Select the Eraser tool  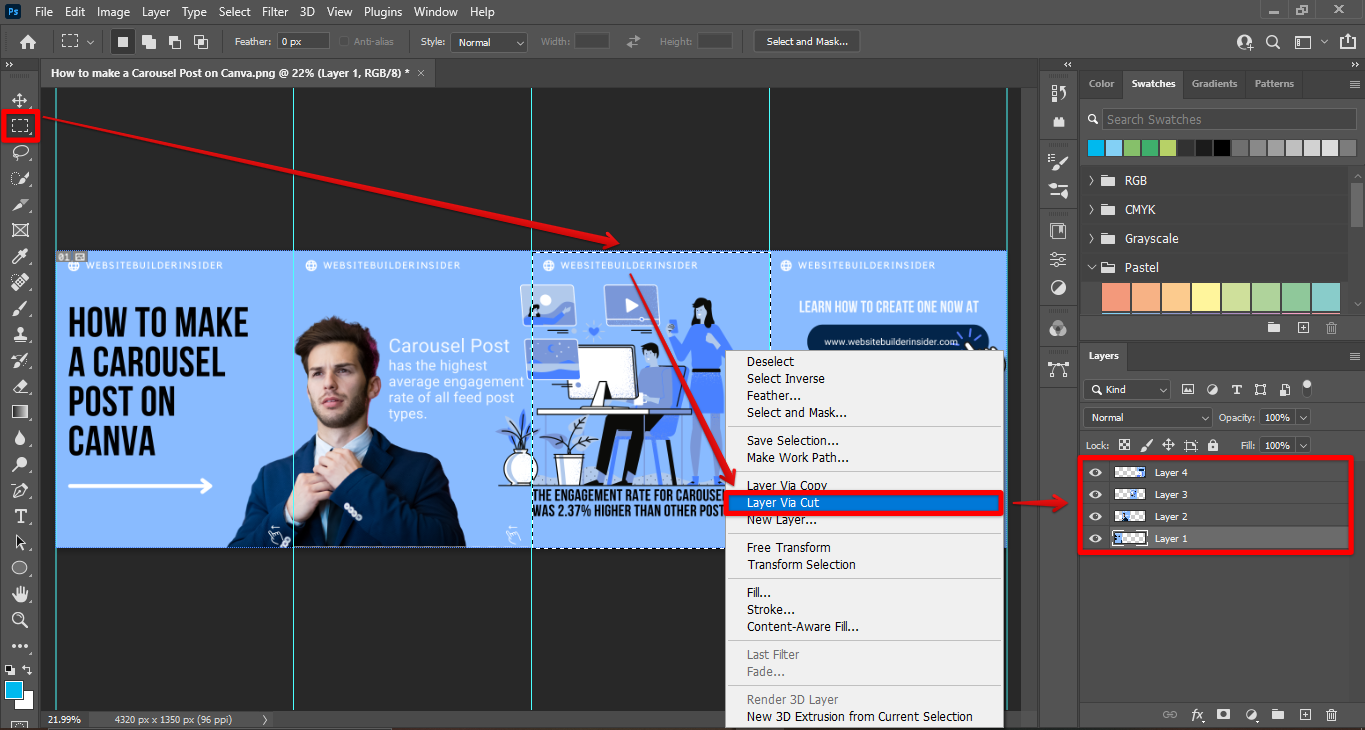[x=19, y=386]
